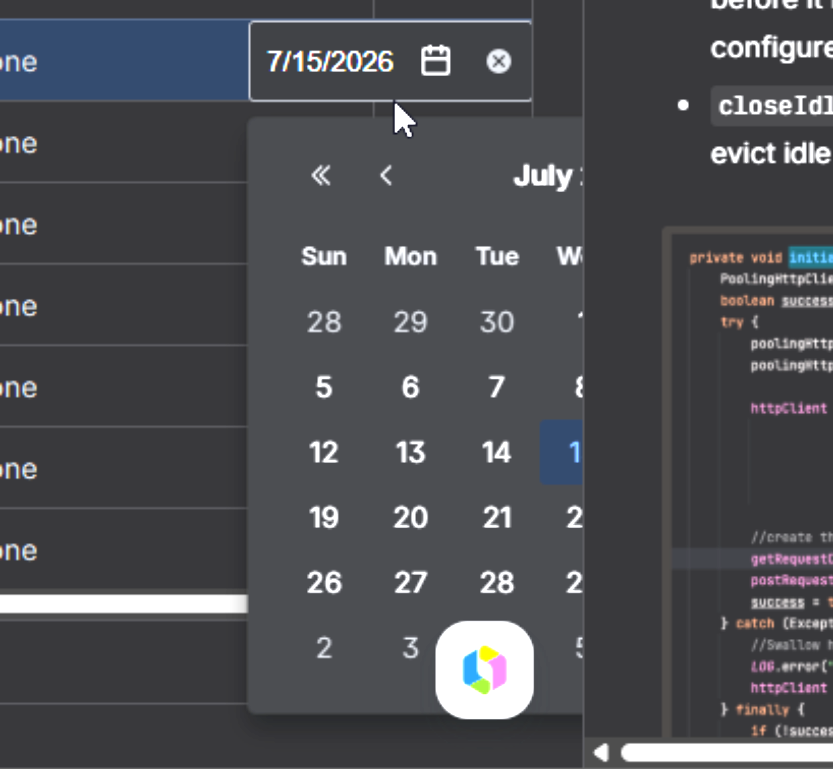Pick July 14 on the calendar
The image size is (833, 769).
pyautogui.click(x=497, y=452)
